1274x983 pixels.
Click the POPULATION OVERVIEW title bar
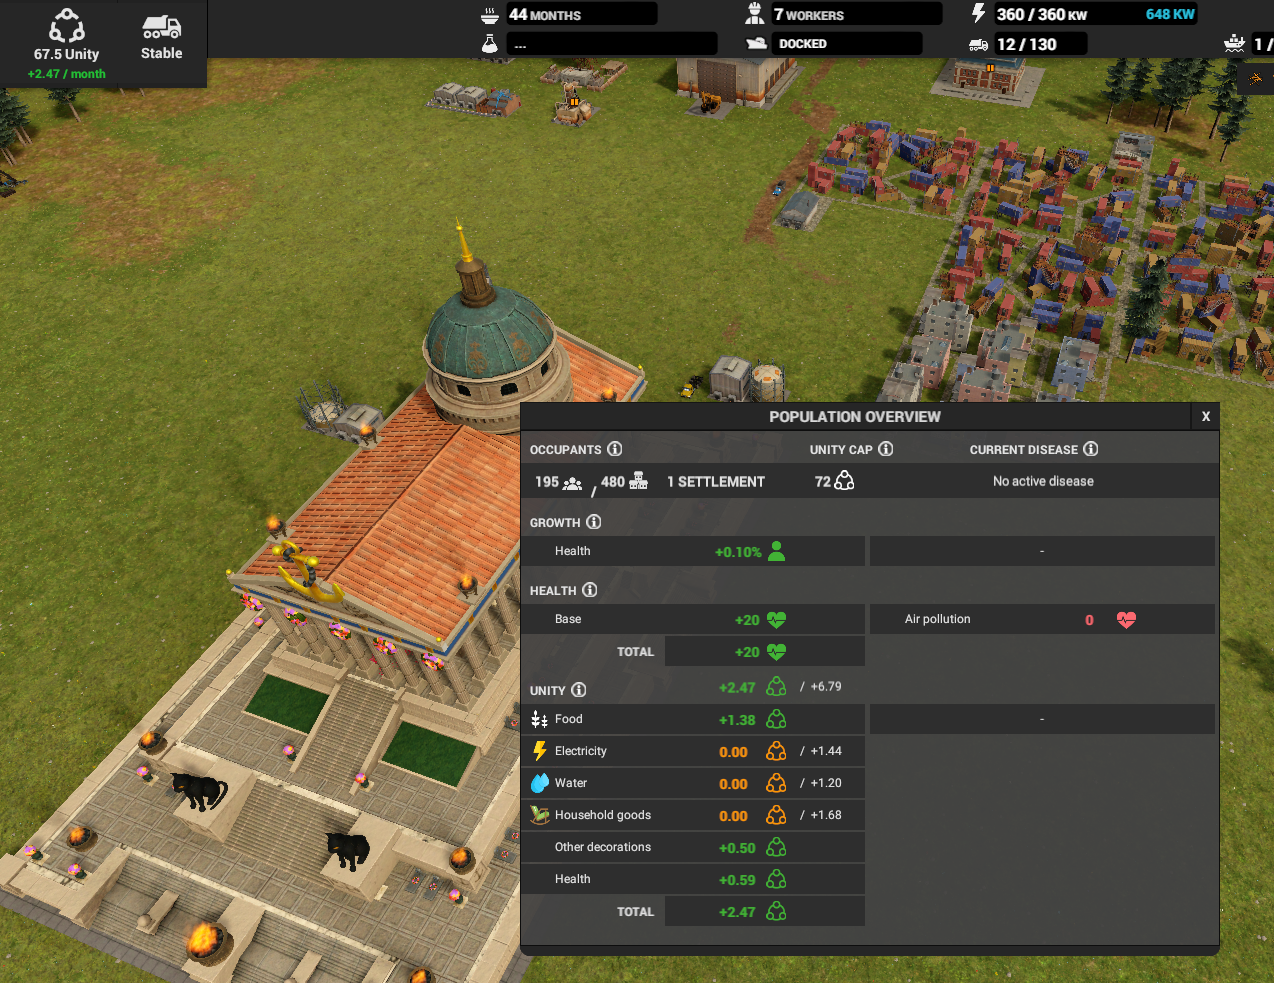855,417
